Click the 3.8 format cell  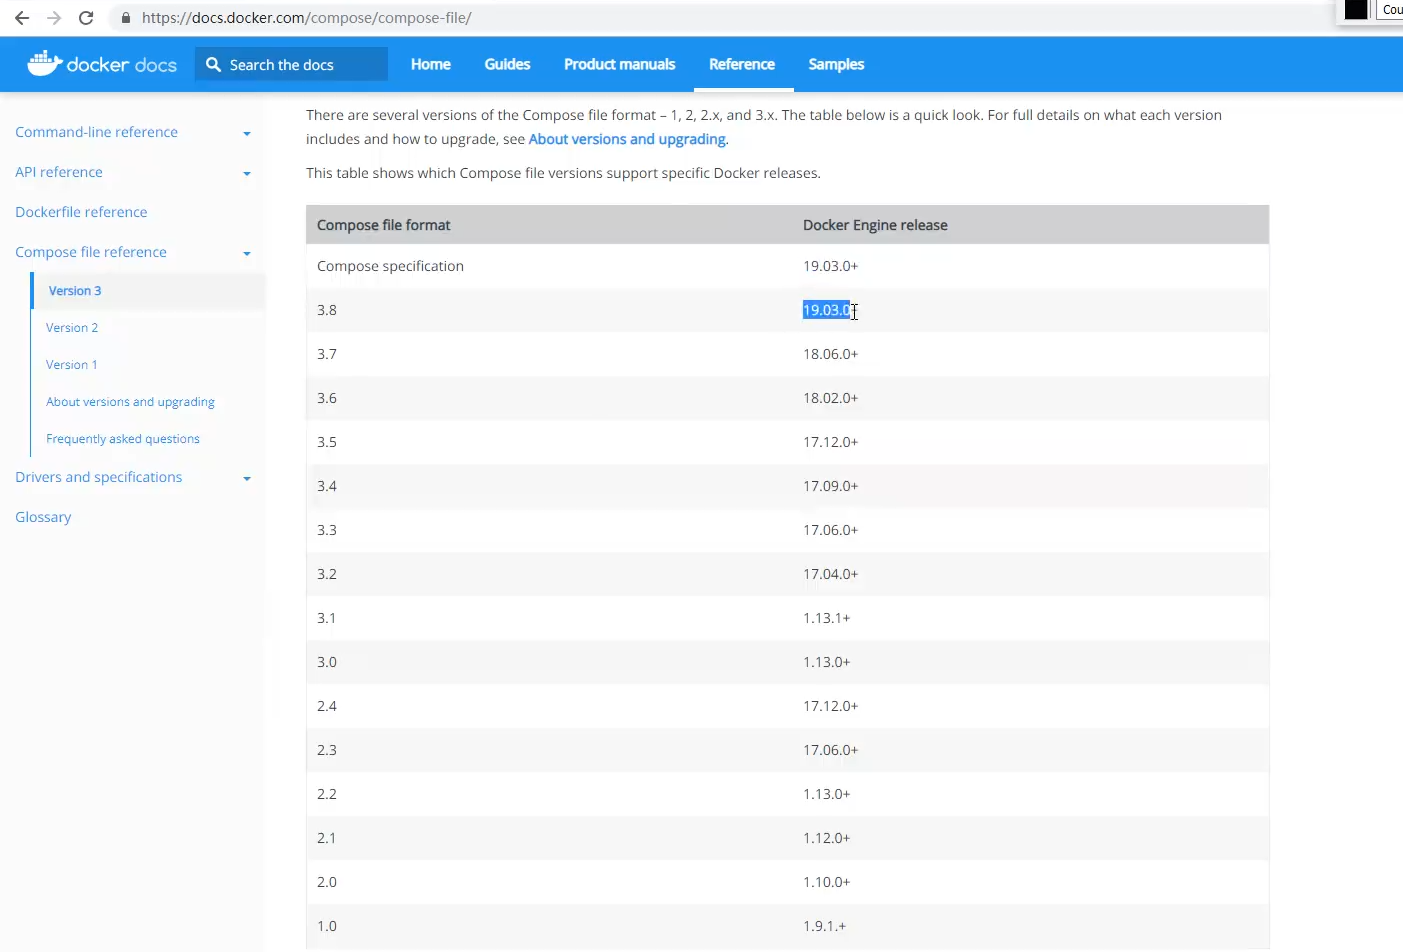(x=327, y=310)
